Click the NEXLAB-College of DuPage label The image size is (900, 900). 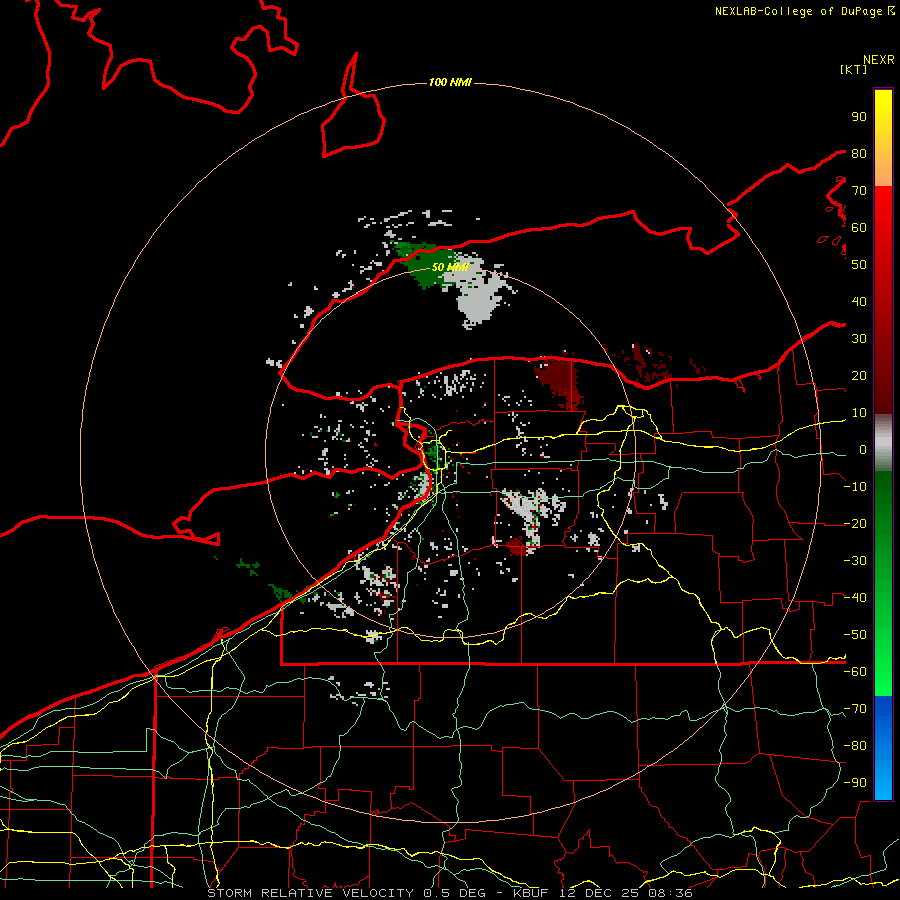coord(804,11)
